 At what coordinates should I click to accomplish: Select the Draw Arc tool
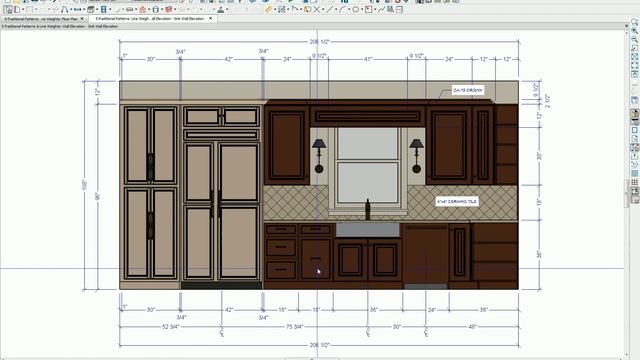342,9
